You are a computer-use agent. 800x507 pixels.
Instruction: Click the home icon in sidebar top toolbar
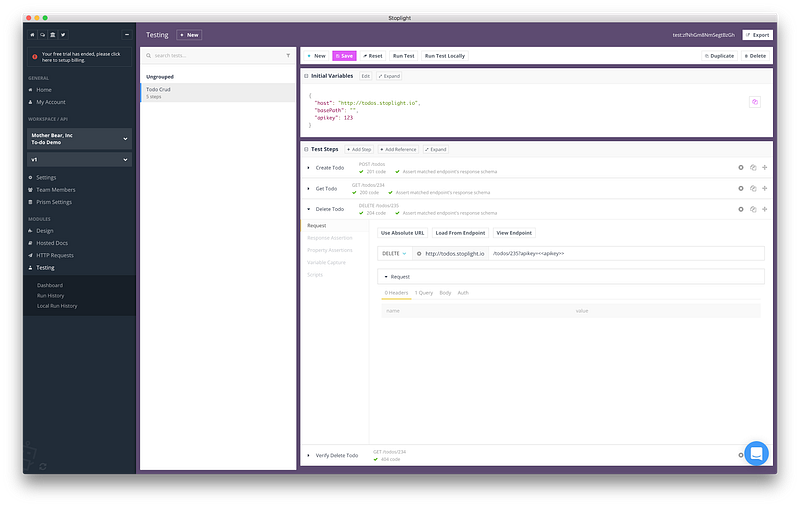coord(32,35)
